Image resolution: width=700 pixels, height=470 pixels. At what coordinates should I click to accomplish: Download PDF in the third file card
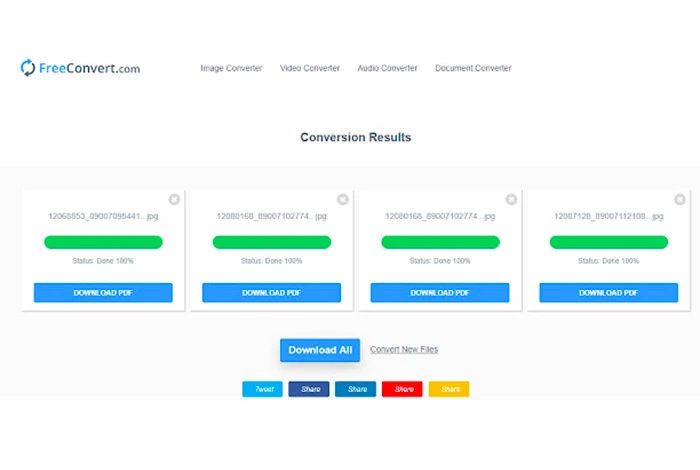click(x=440, y=292)
